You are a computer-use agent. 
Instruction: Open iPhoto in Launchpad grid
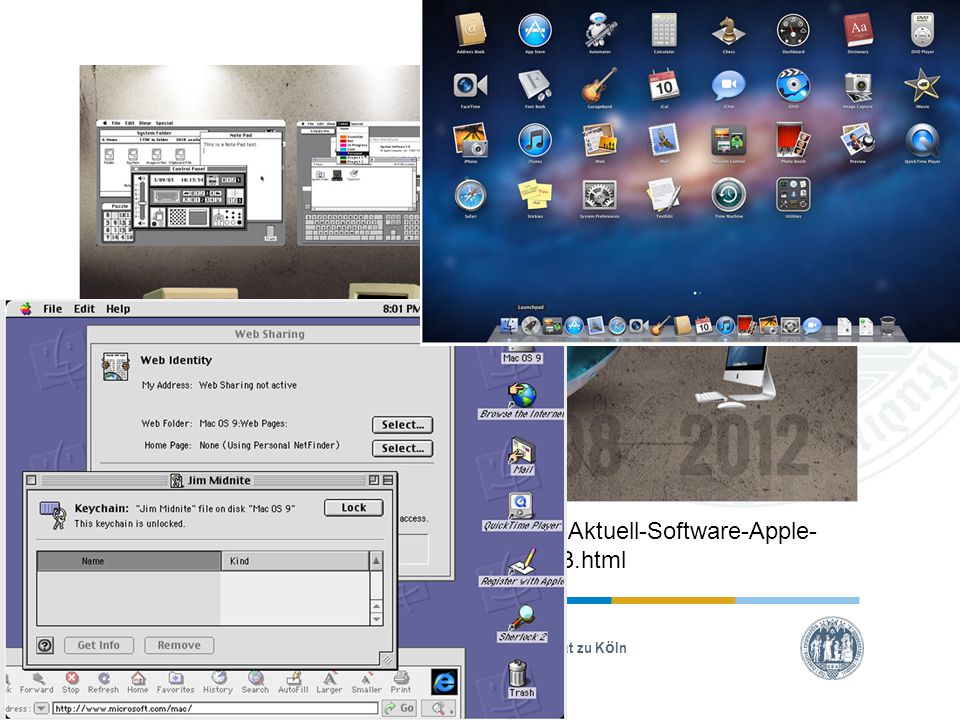470,140
